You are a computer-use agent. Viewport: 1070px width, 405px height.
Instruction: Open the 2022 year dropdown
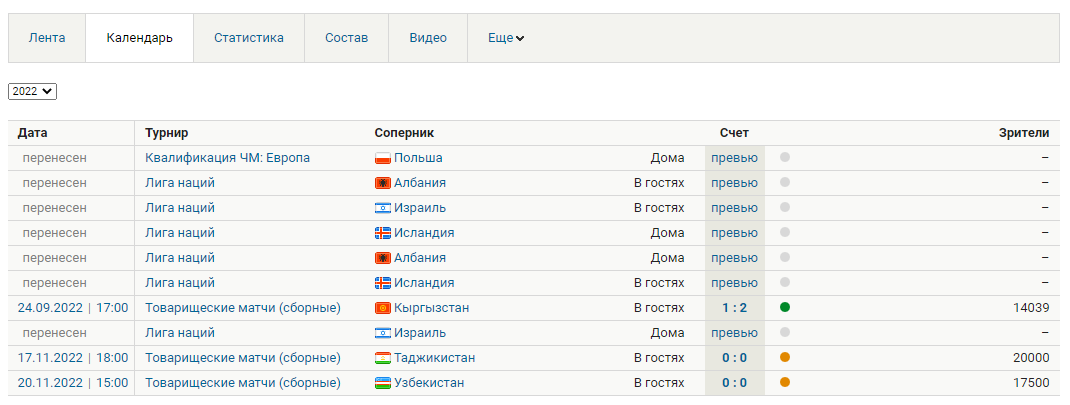[33, 91]
